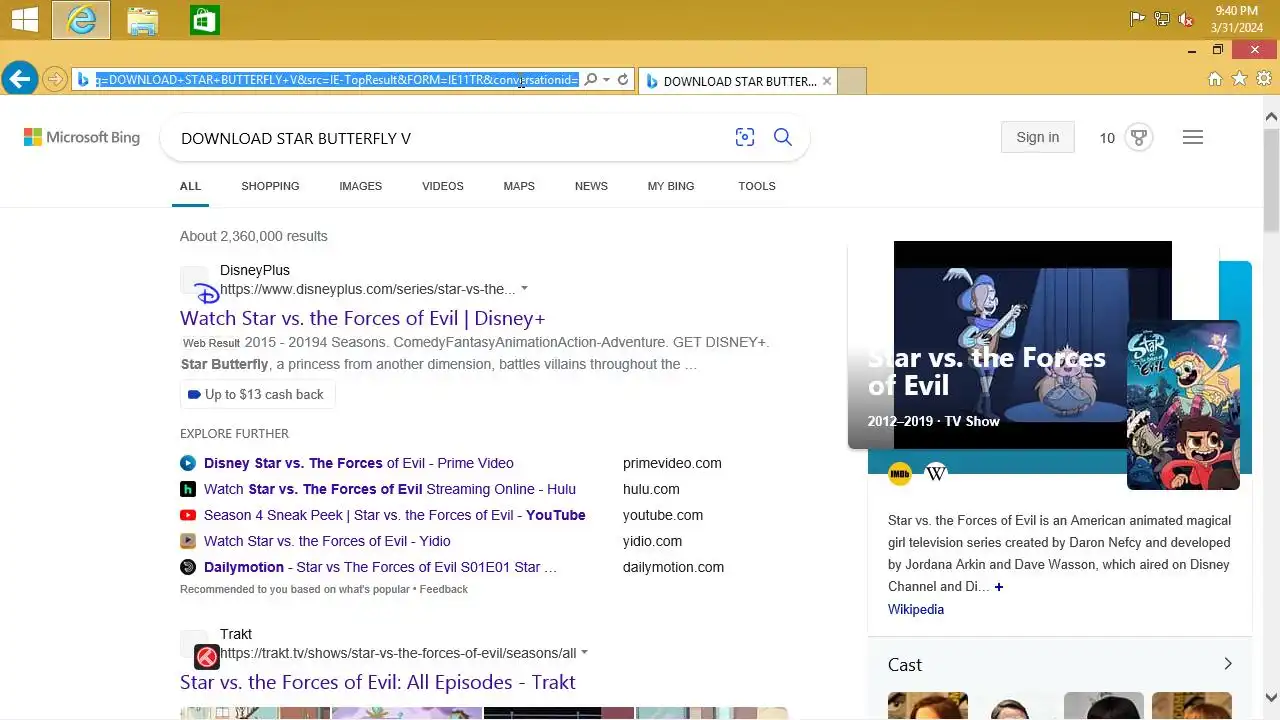The height and width of the screenshot is (720, 1280).
Task: Close the DOWNLOAD STAR BUTTER... tab
Action: click(x=827, y=81)
